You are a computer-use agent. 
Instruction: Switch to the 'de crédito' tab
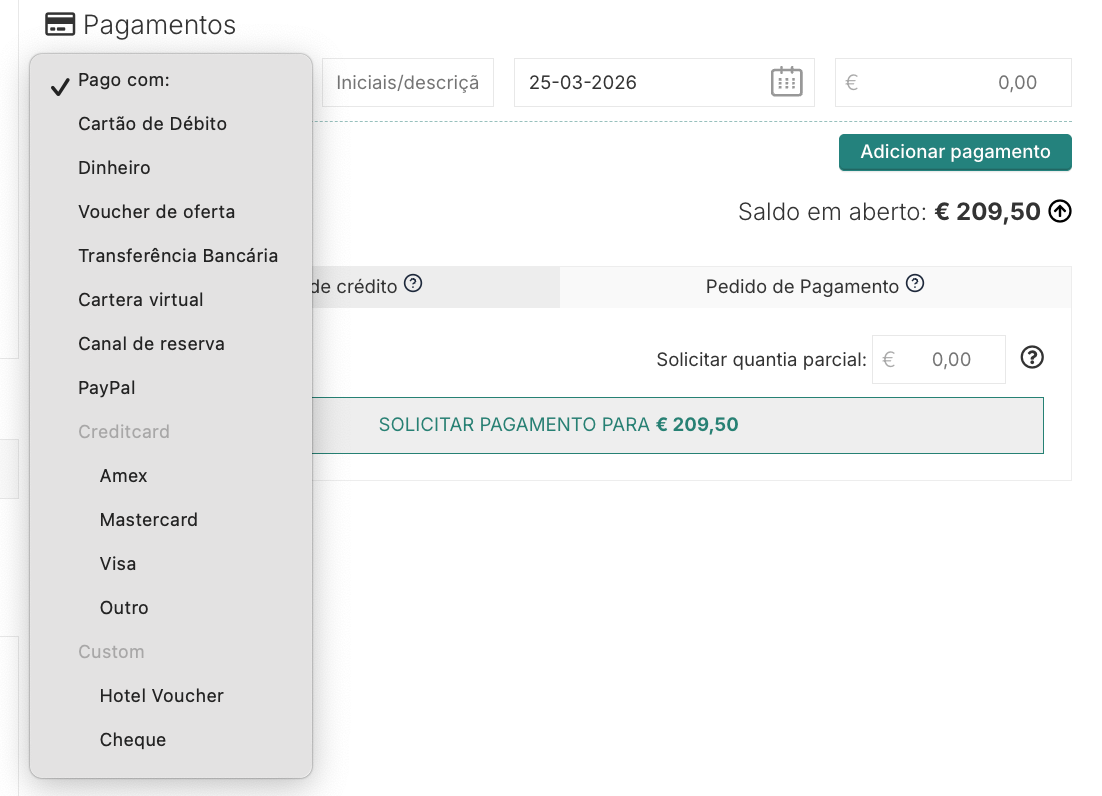pyautogui.click(x=436, y=287)
